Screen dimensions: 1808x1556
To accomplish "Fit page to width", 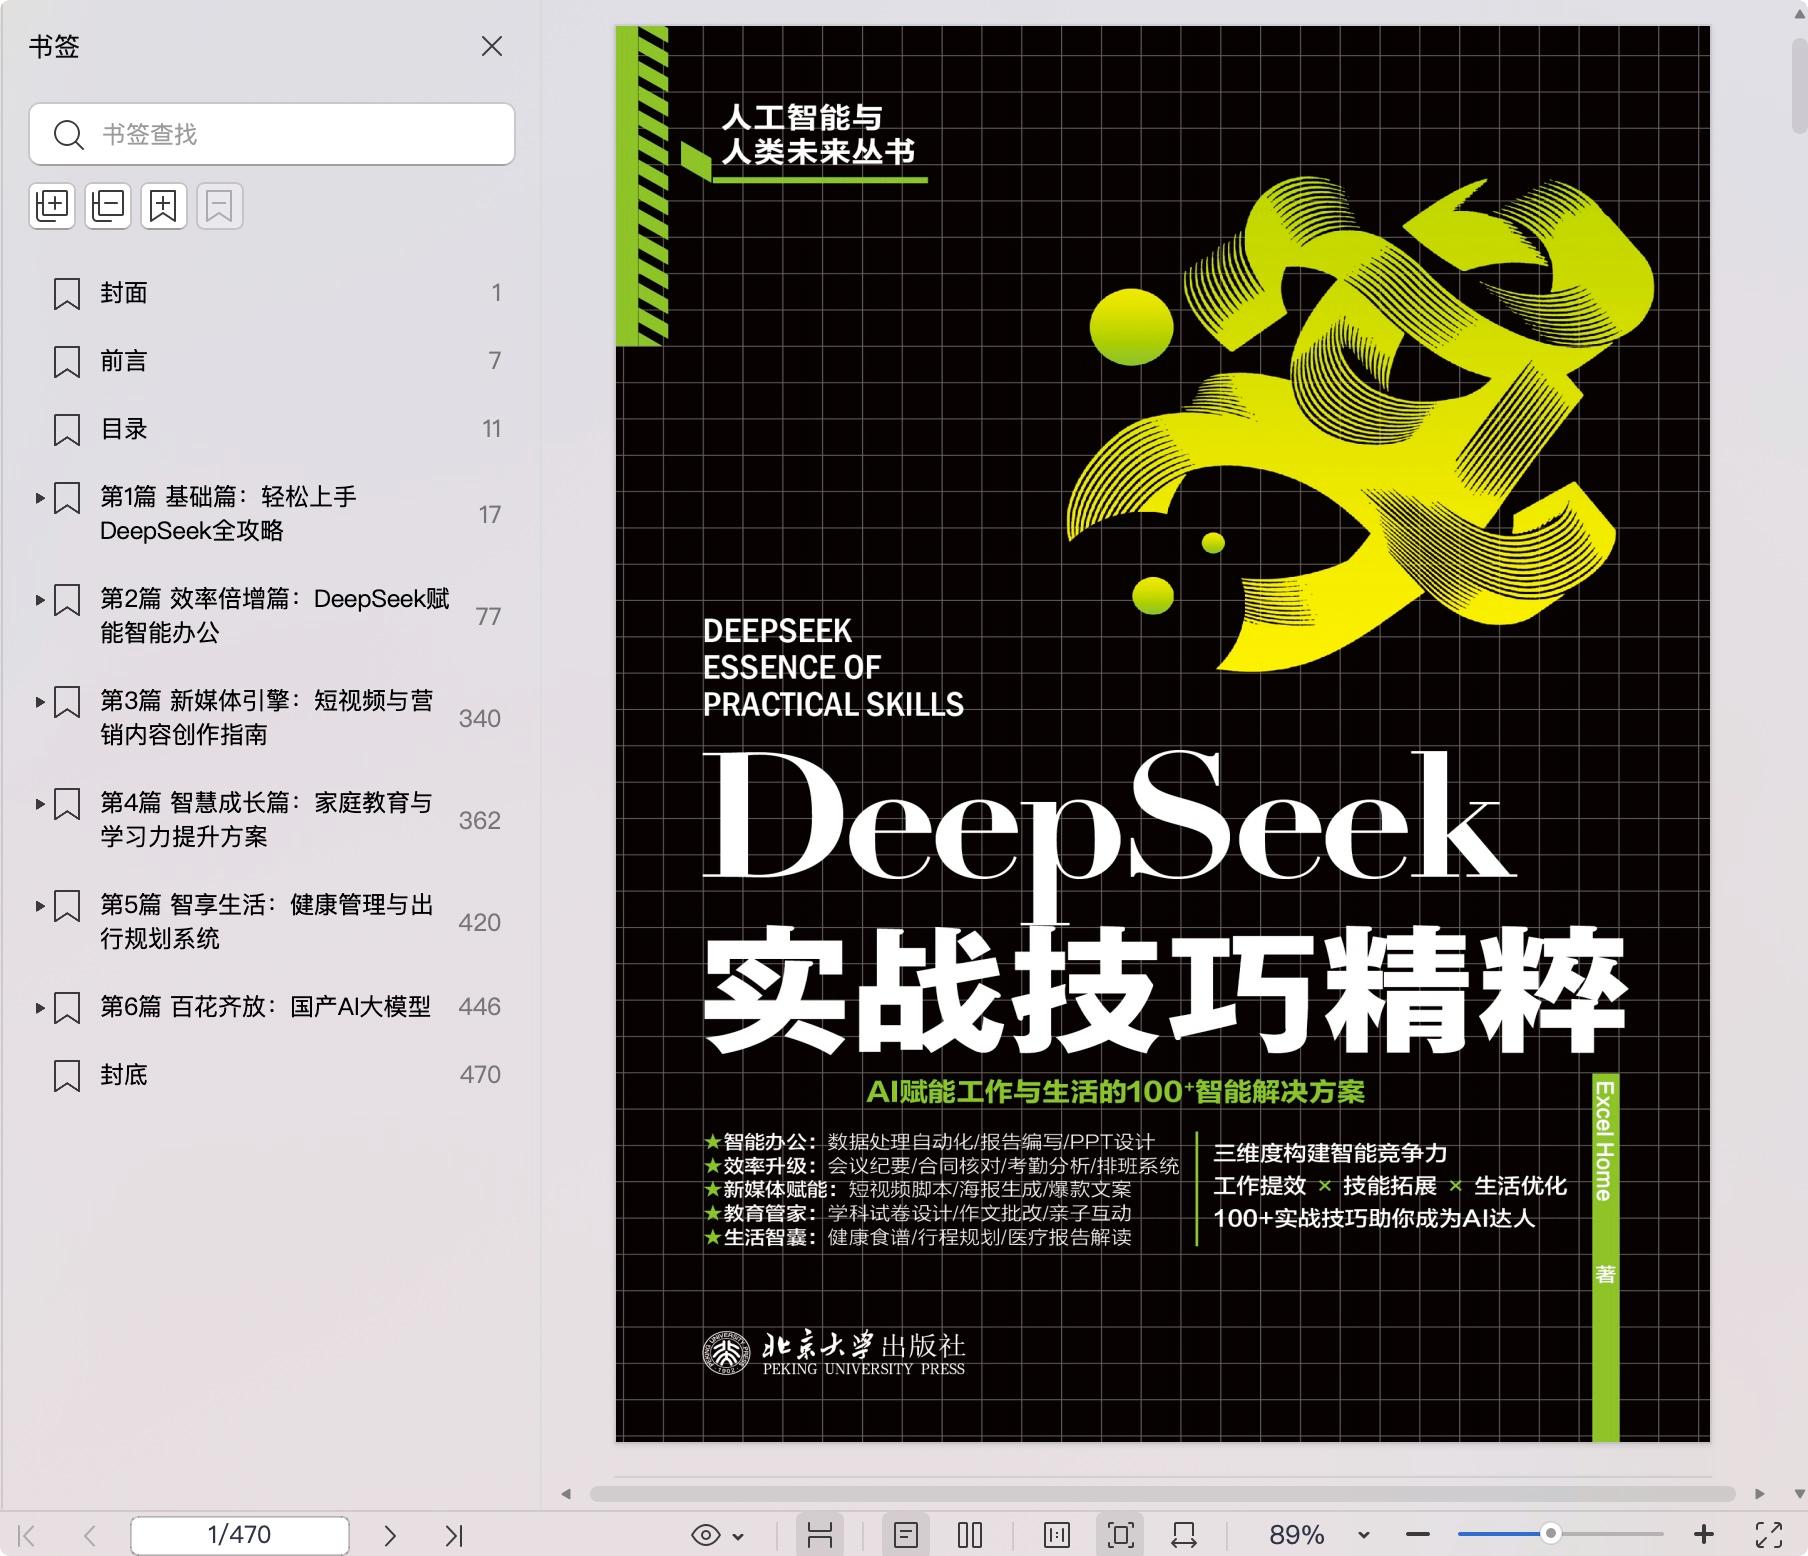I will [1184, 1535].
